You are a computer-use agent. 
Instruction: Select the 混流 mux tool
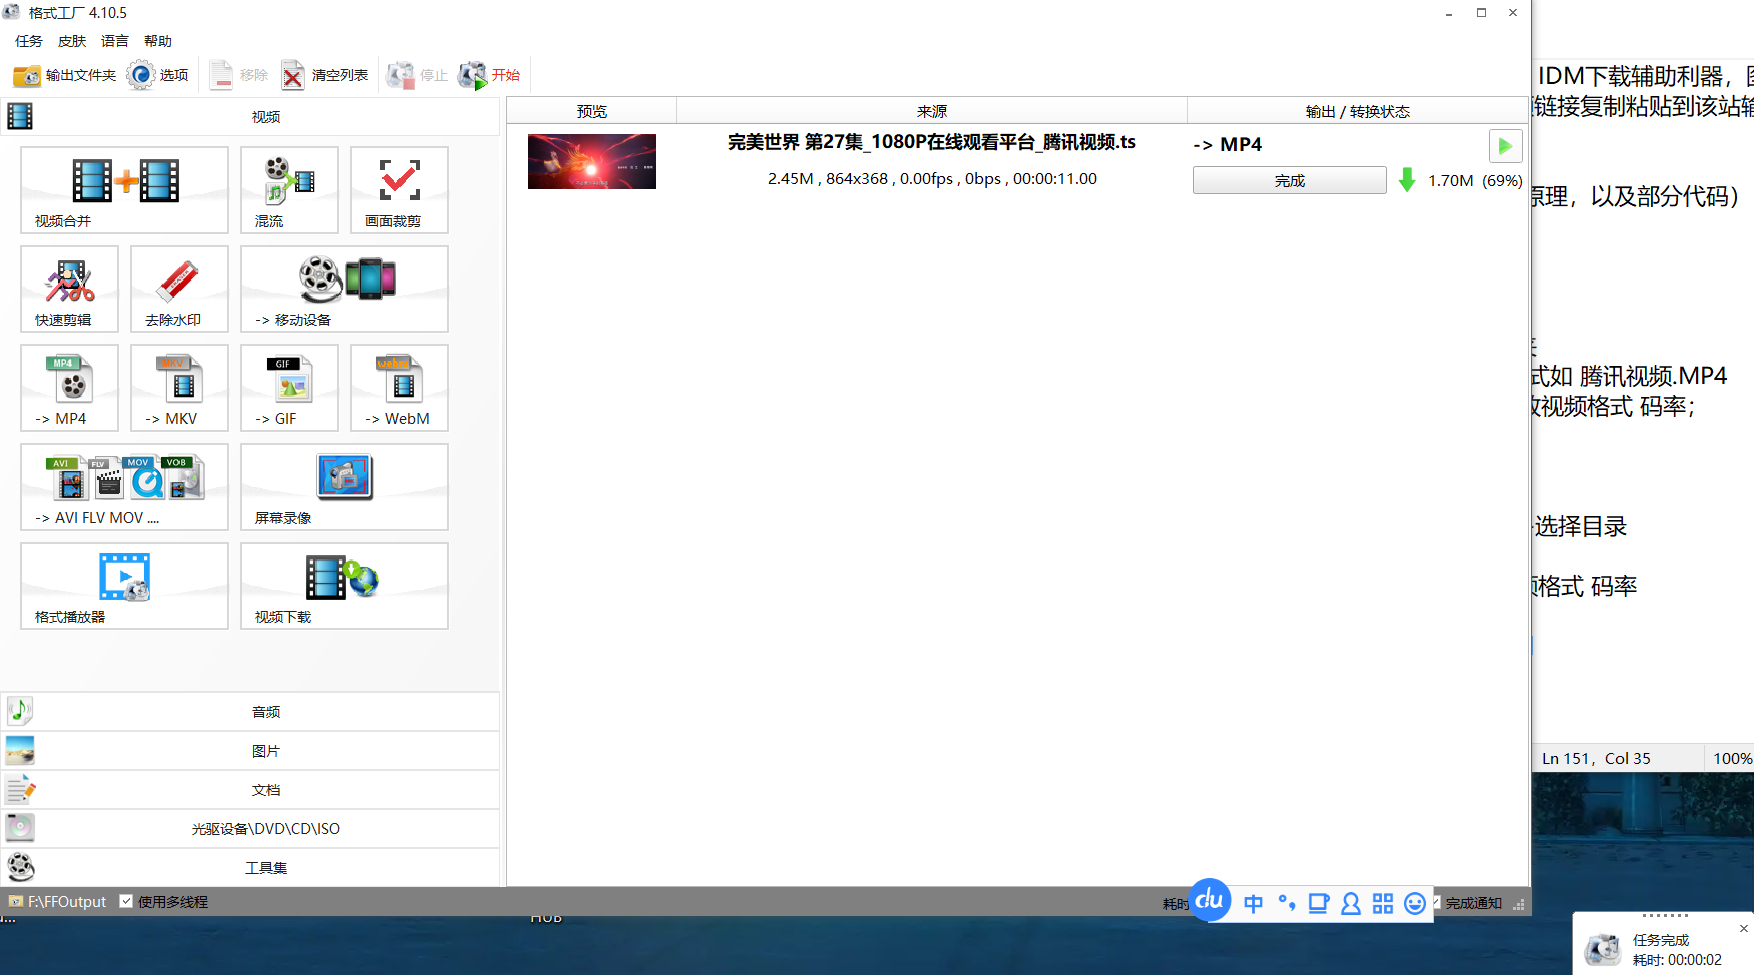(289, 189)
